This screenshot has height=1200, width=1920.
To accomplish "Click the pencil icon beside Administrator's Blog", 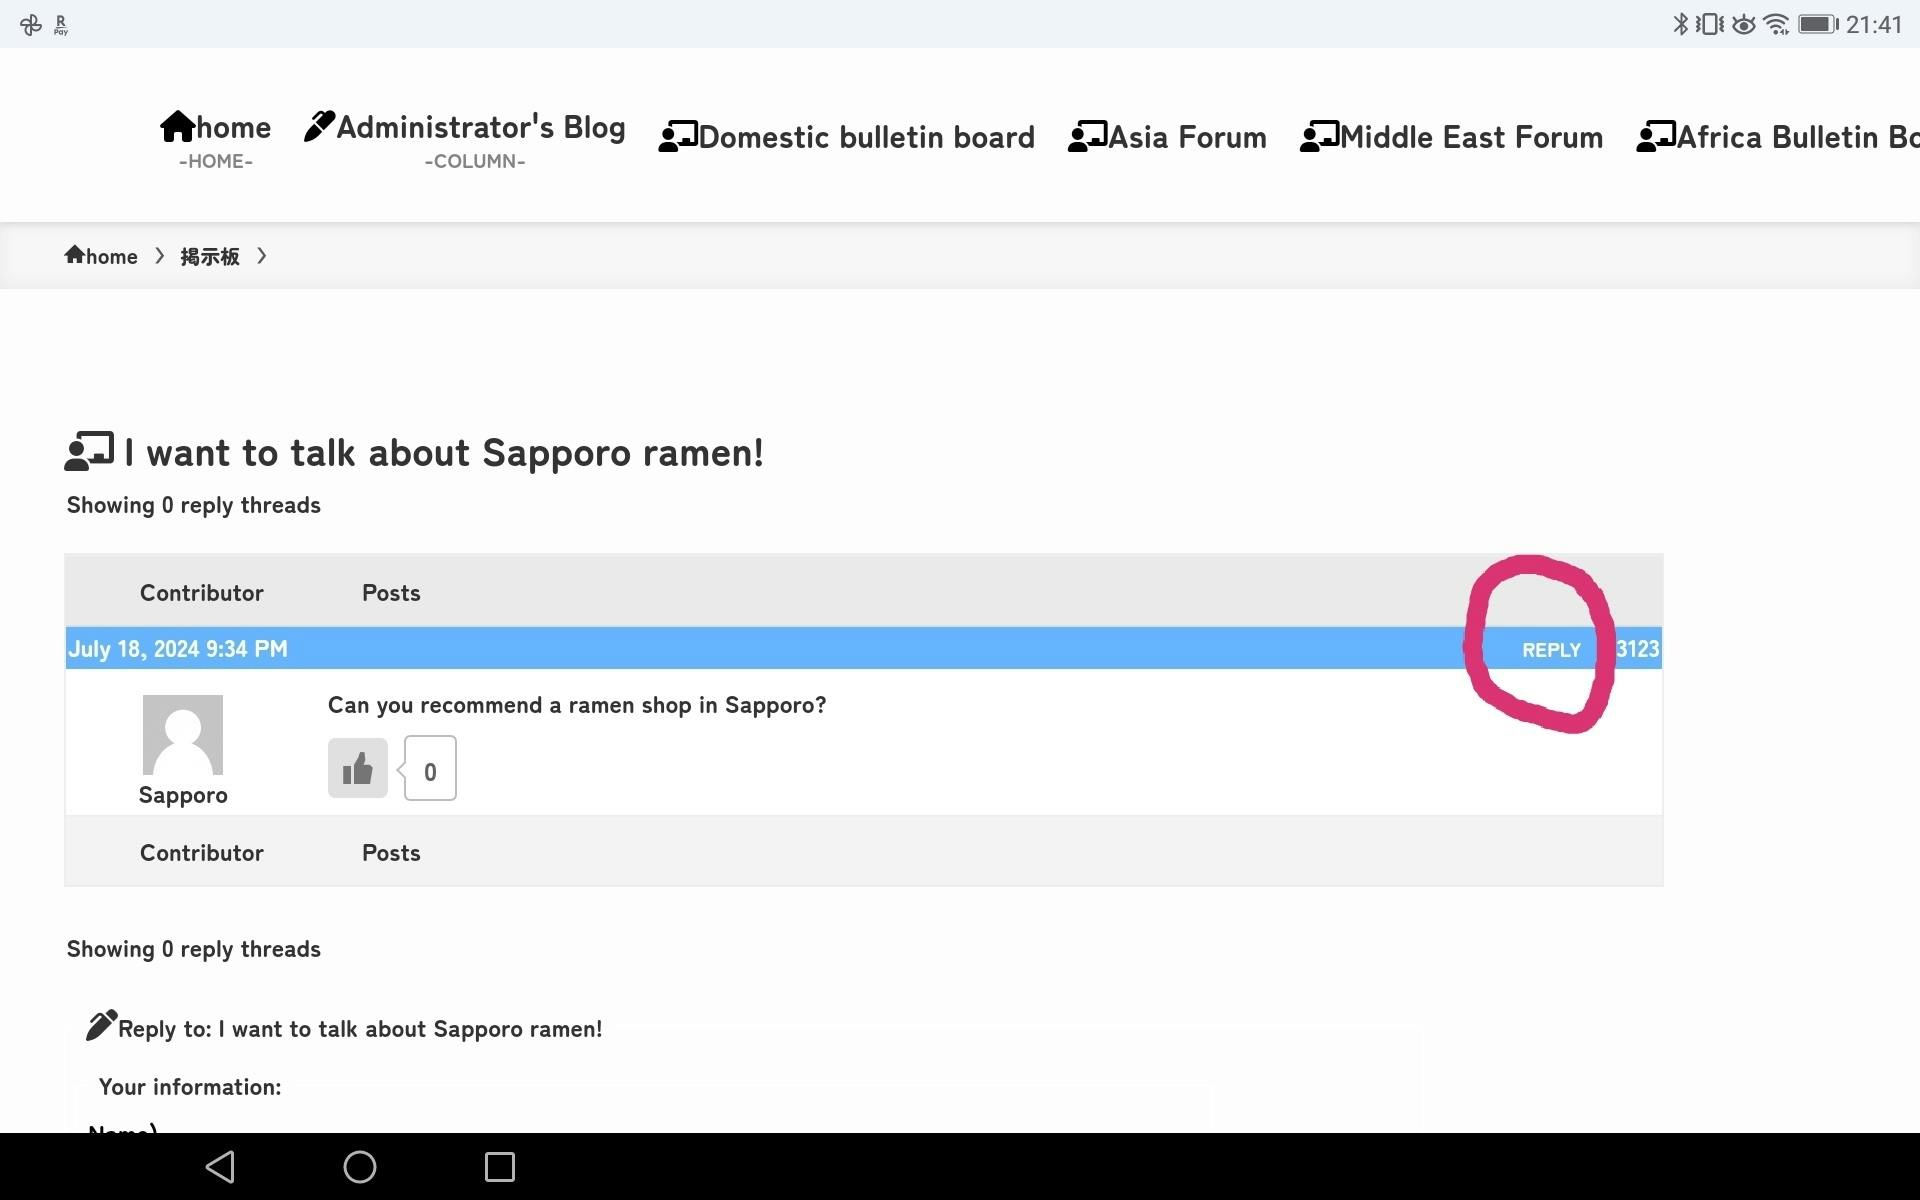I will pyautogui.click(x=319, y=127).
